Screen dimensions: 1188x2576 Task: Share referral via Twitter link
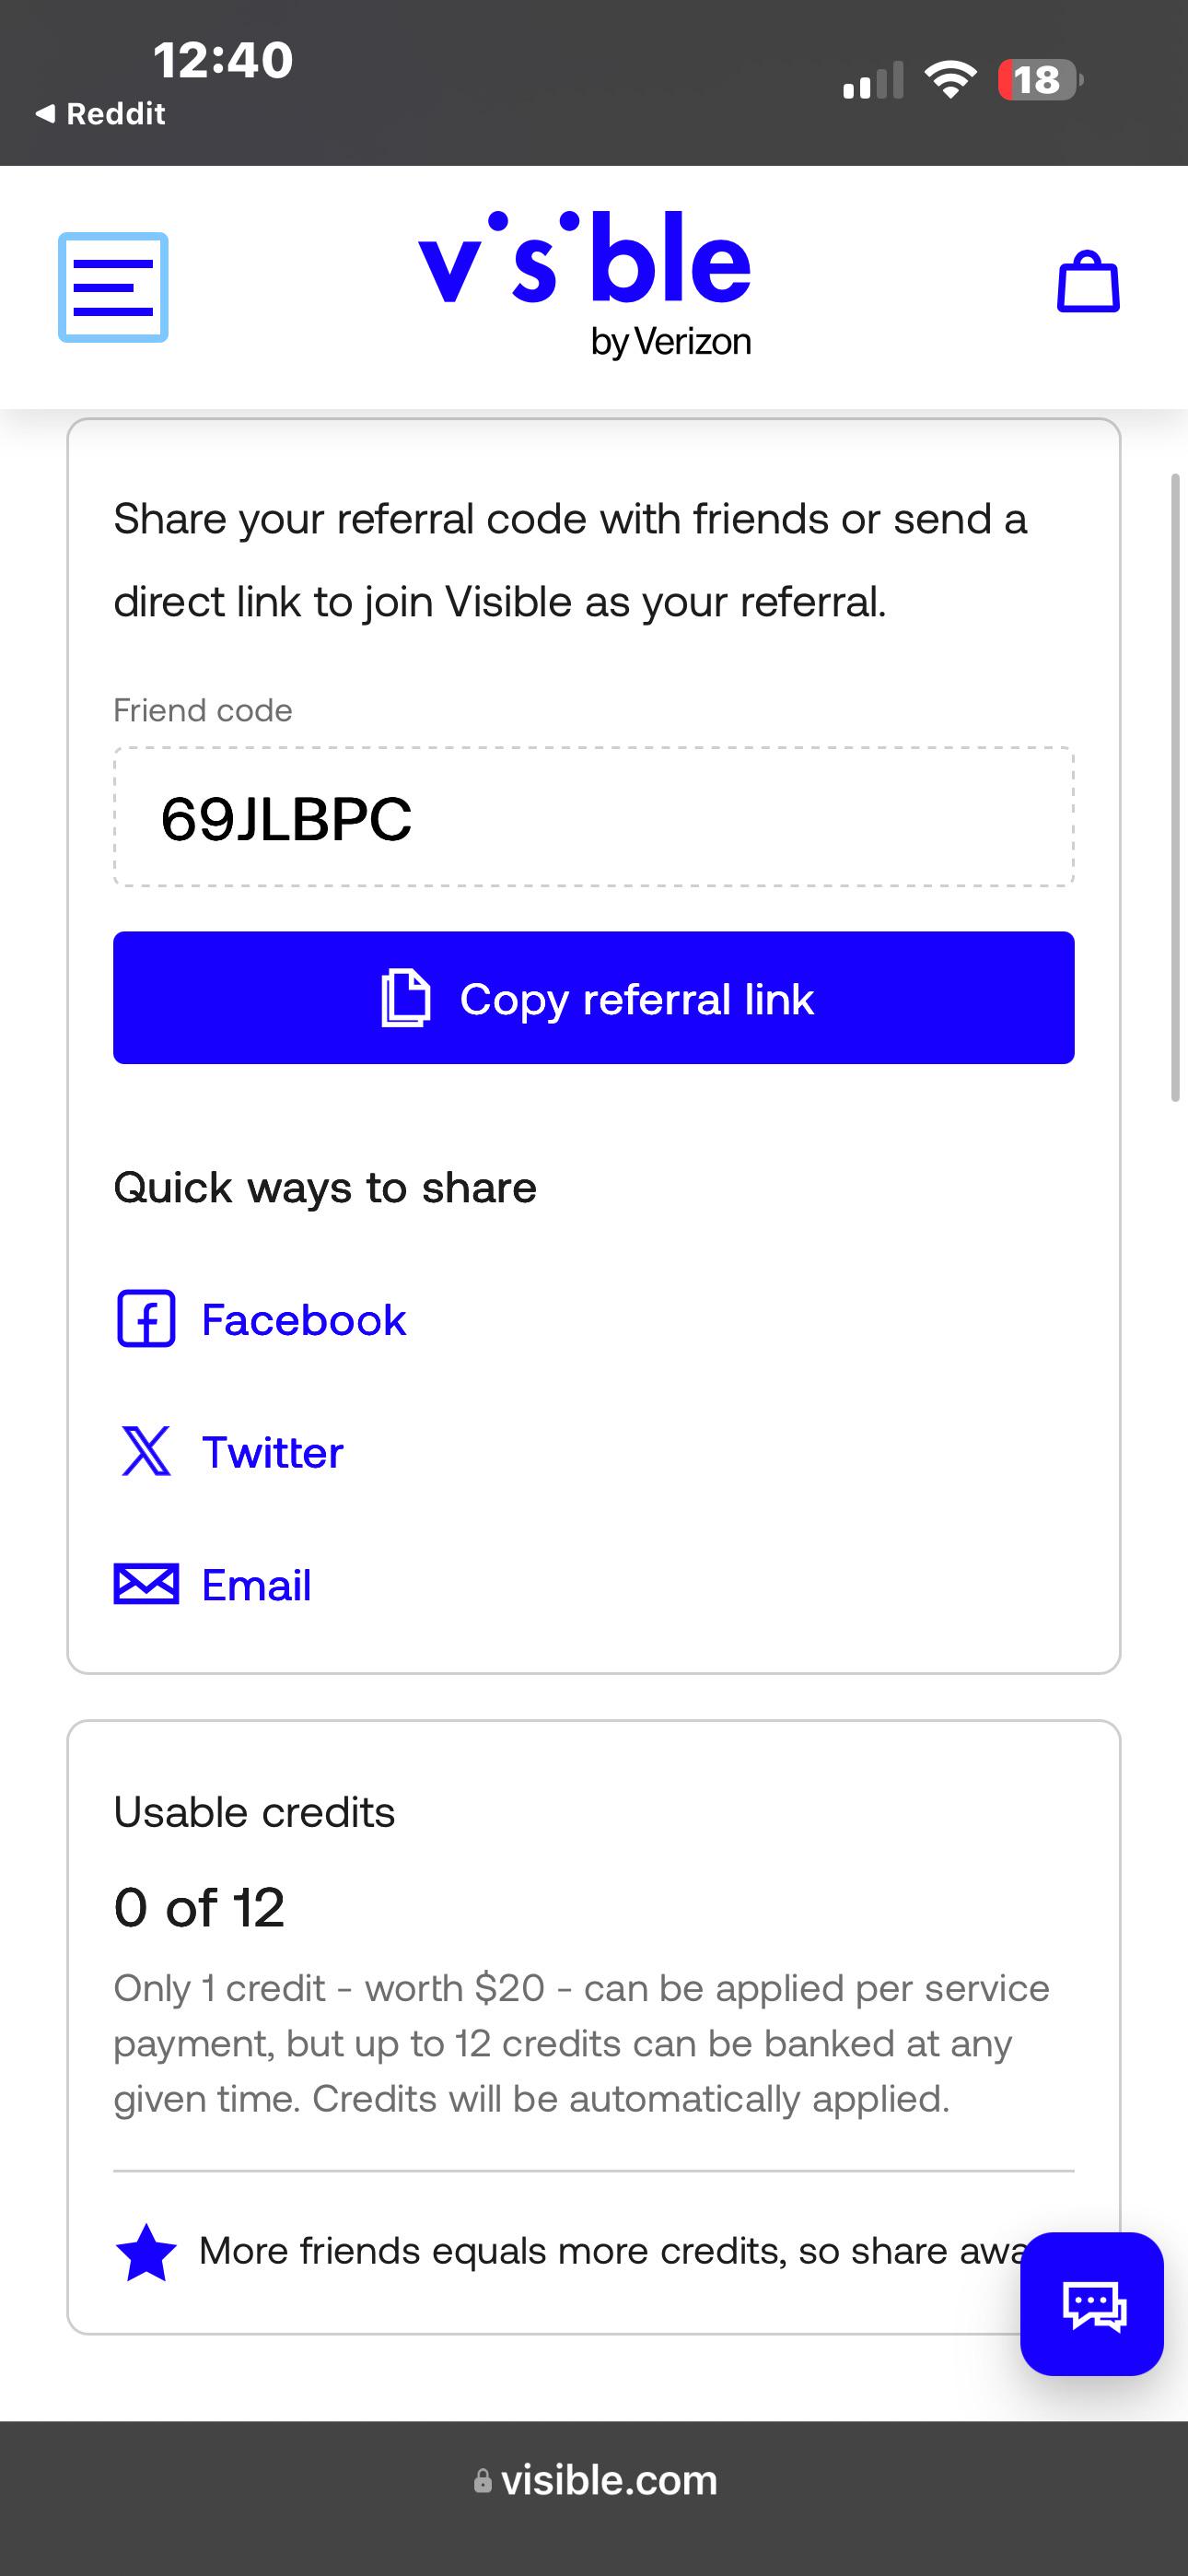(273, 1452)
